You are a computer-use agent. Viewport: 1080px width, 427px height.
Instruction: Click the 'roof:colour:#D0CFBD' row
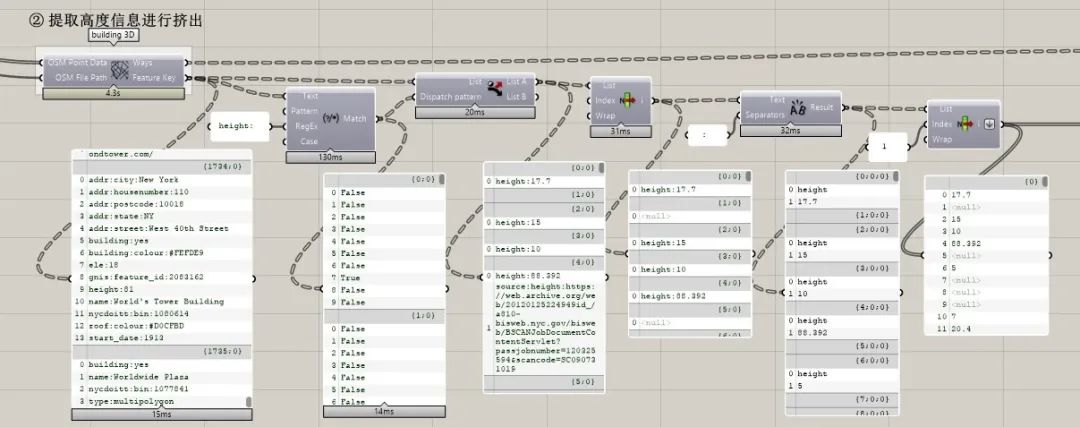point(163,326)
